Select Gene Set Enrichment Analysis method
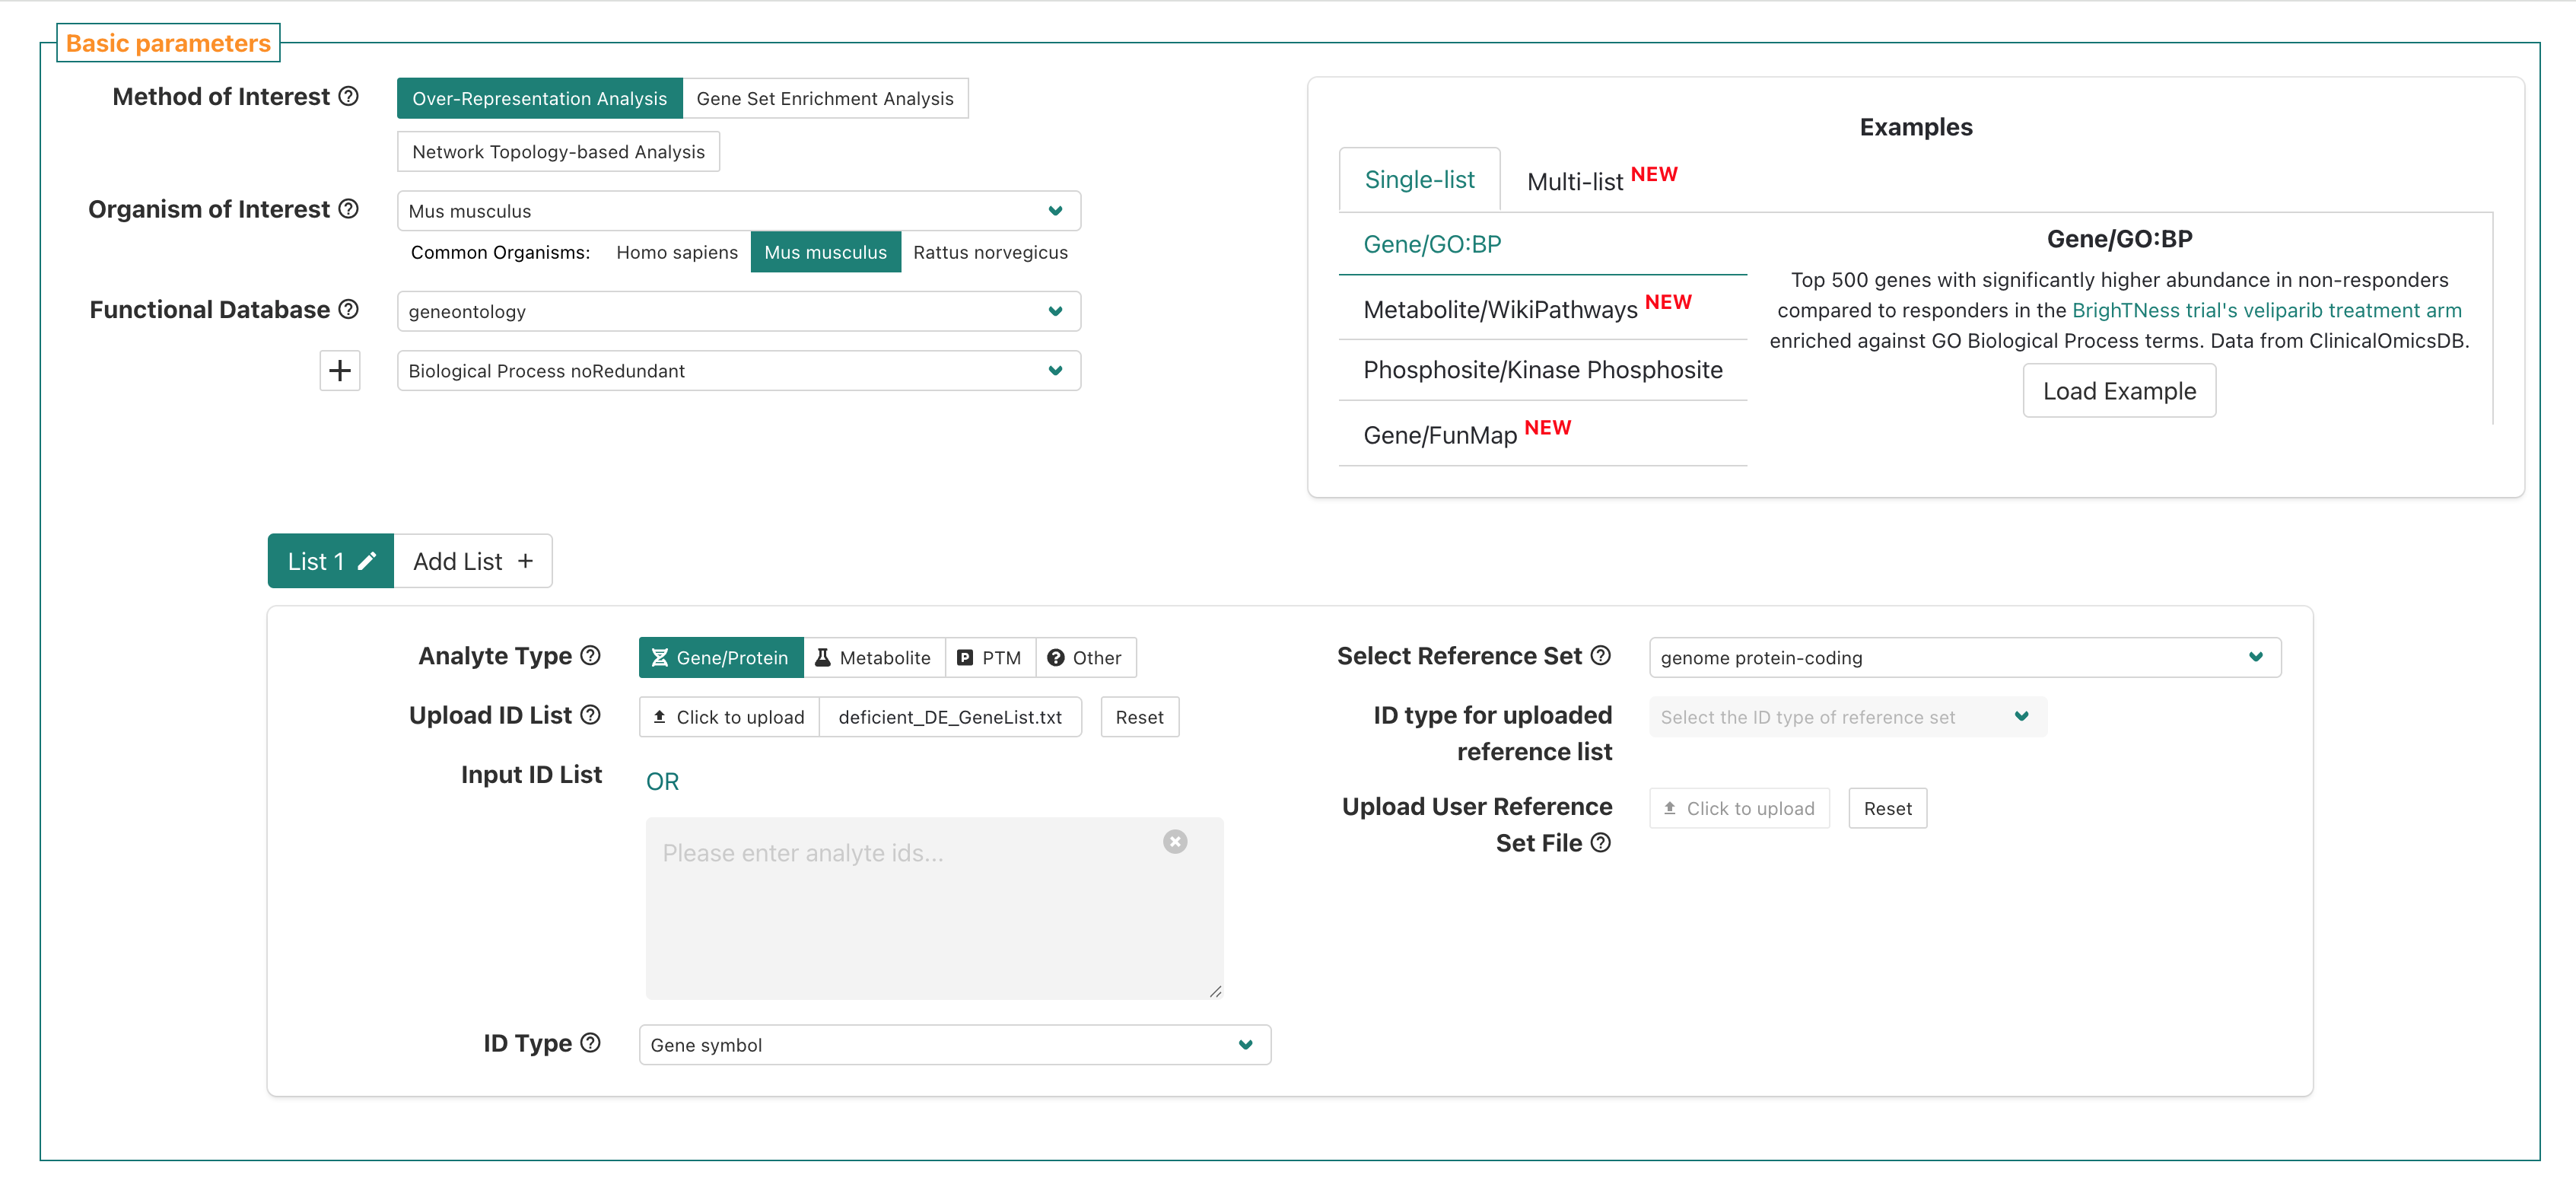2576x1181 pixels. (824, 98)
